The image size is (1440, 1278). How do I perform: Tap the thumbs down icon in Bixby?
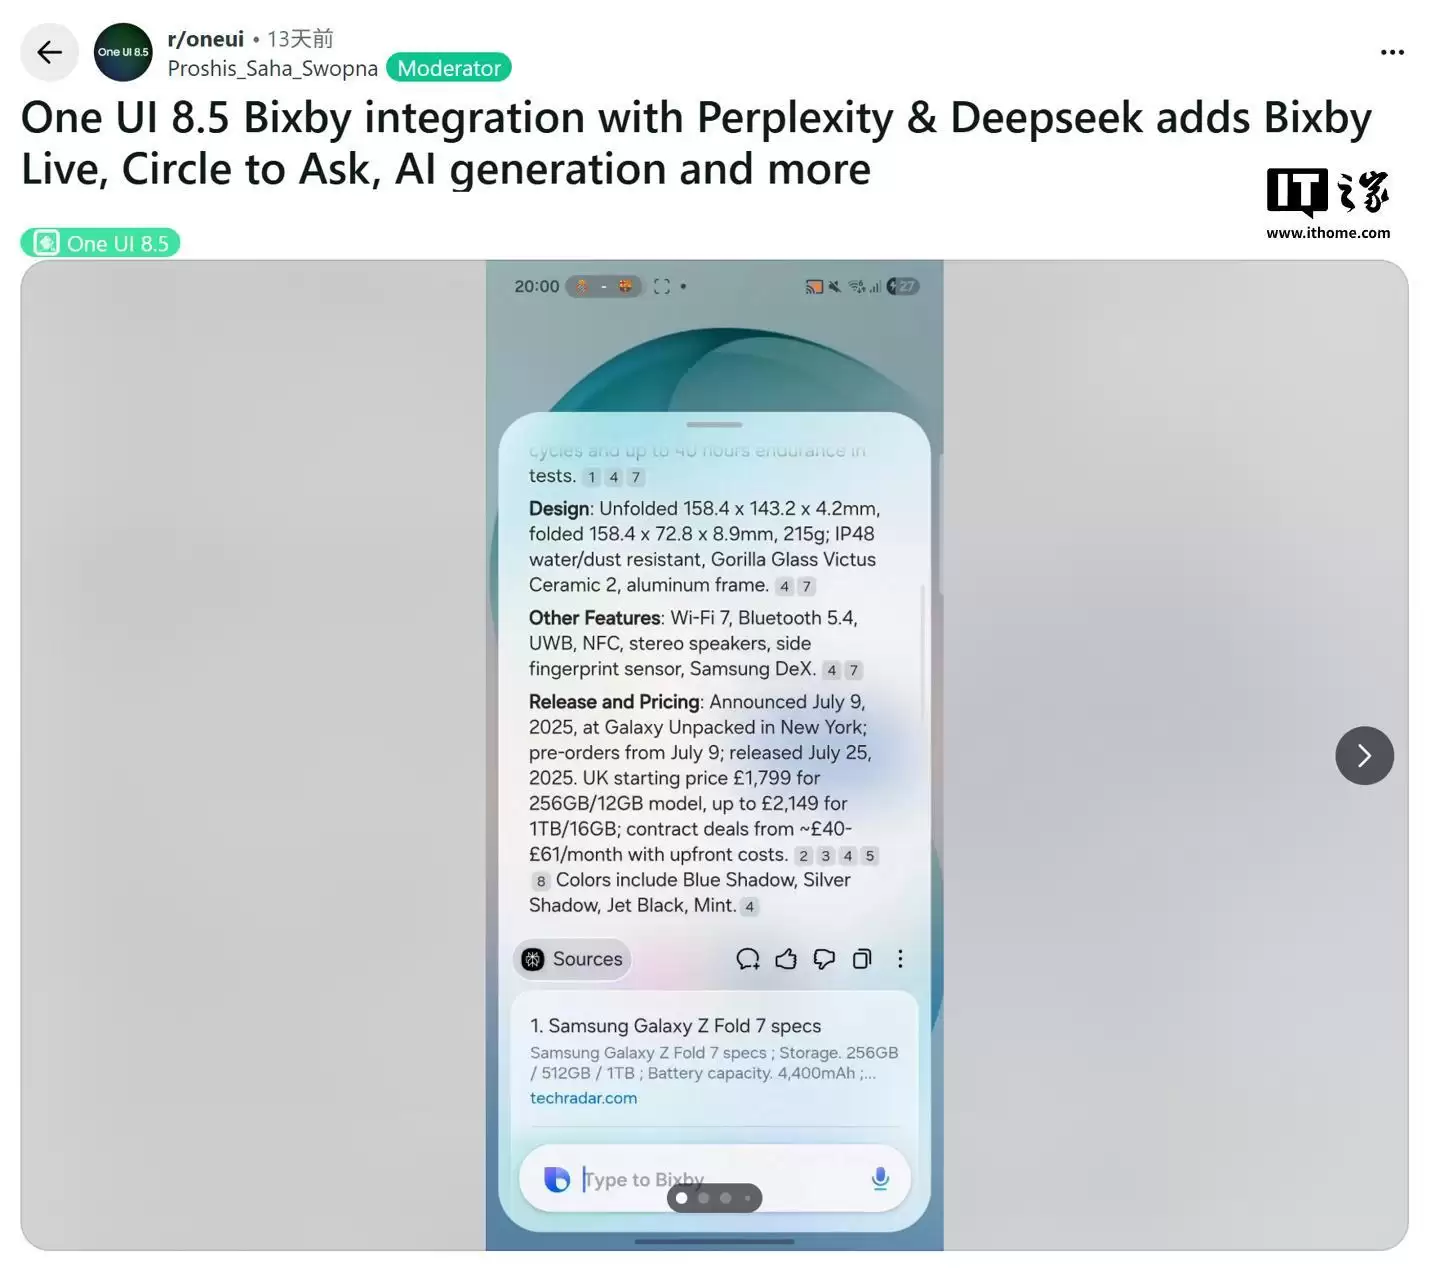click(x=824, y=959)
